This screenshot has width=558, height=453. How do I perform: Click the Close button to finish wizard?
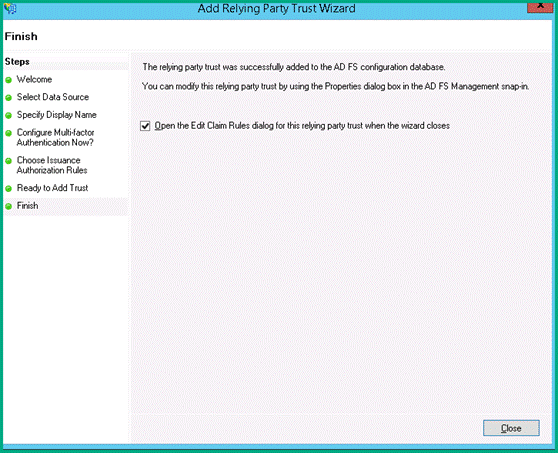pos(511,428)
